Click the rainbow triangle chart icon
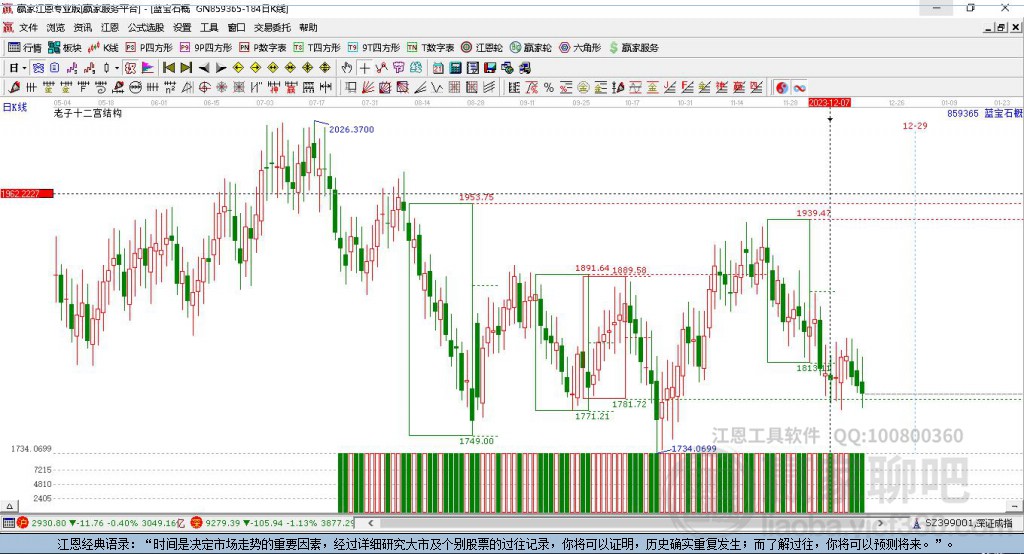1024x554 pixels. click(x=148, y=68)
